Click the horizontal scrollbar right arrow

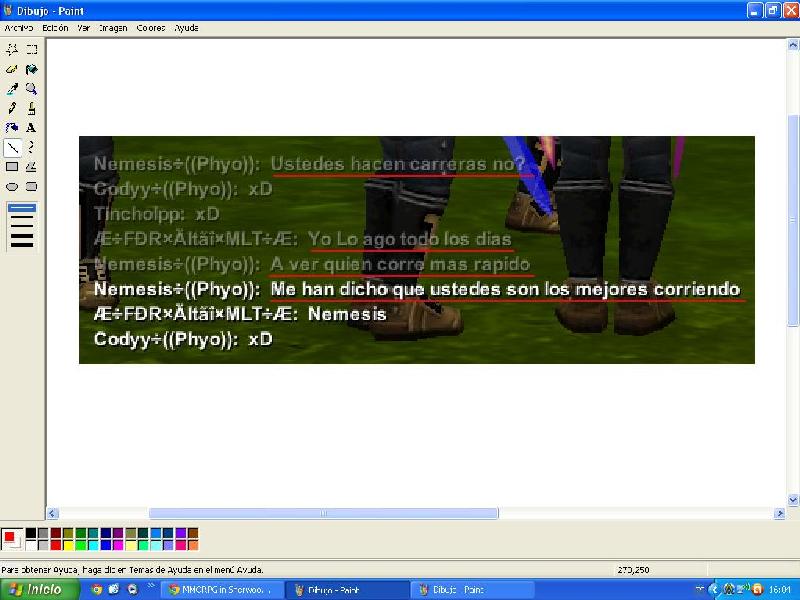(779, 513)
